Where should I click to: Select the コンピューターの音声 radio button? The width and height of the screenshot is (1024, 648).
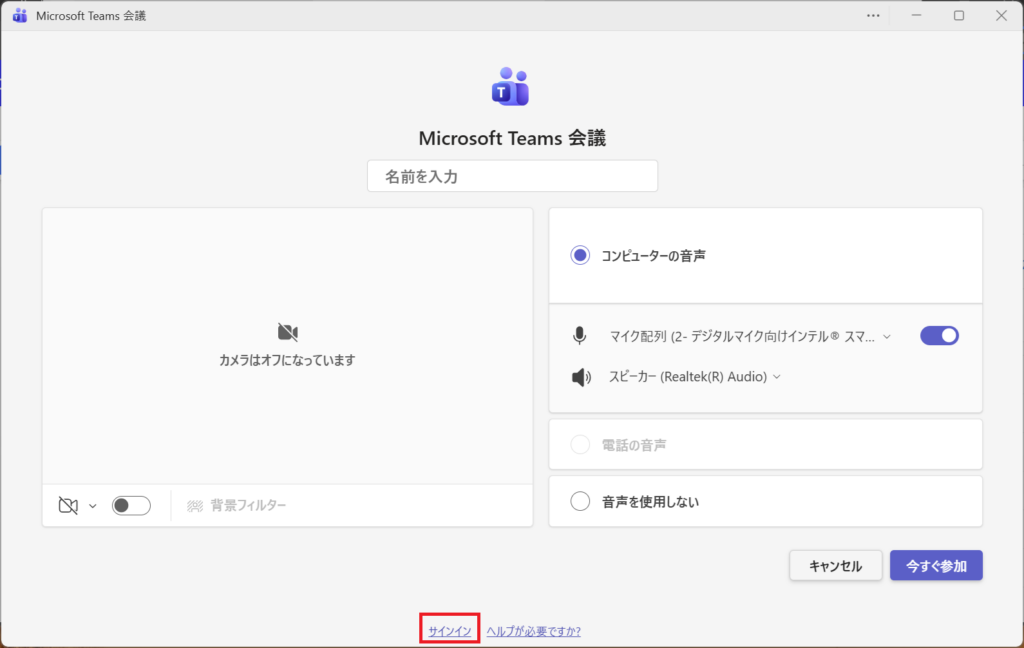coord(580,256)
